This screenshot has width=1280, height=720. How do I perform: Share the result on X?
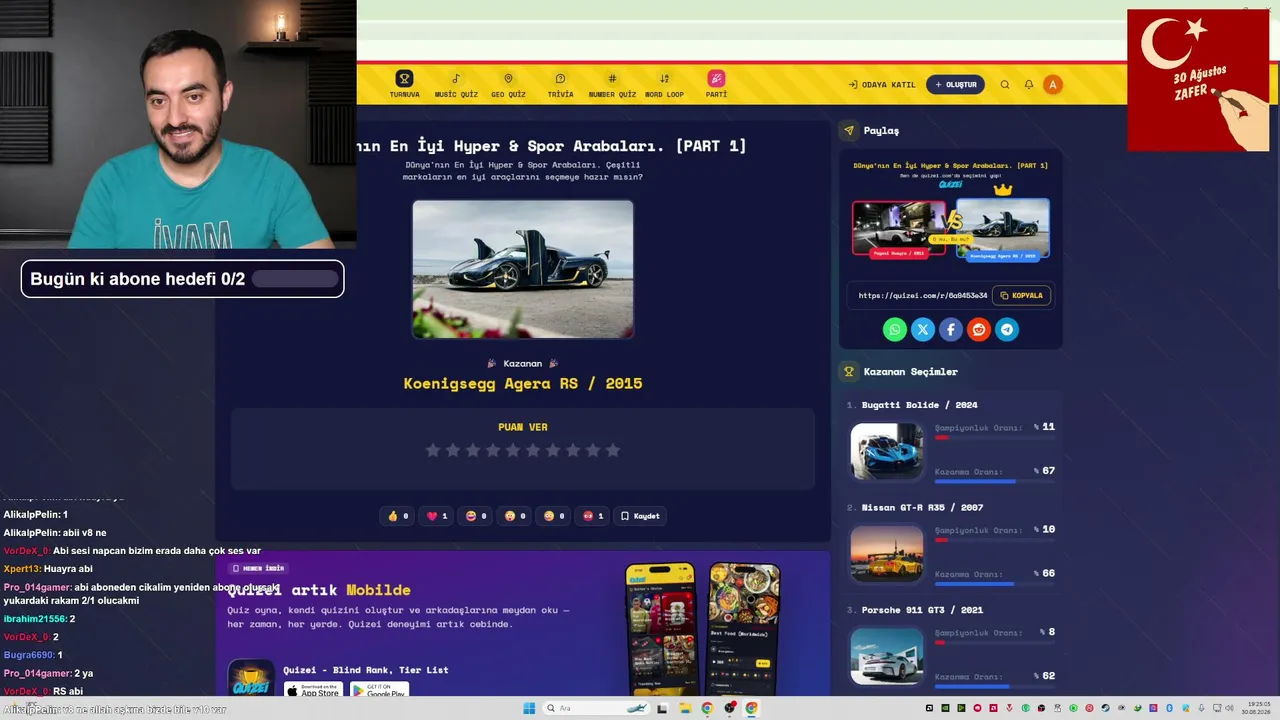923,329
